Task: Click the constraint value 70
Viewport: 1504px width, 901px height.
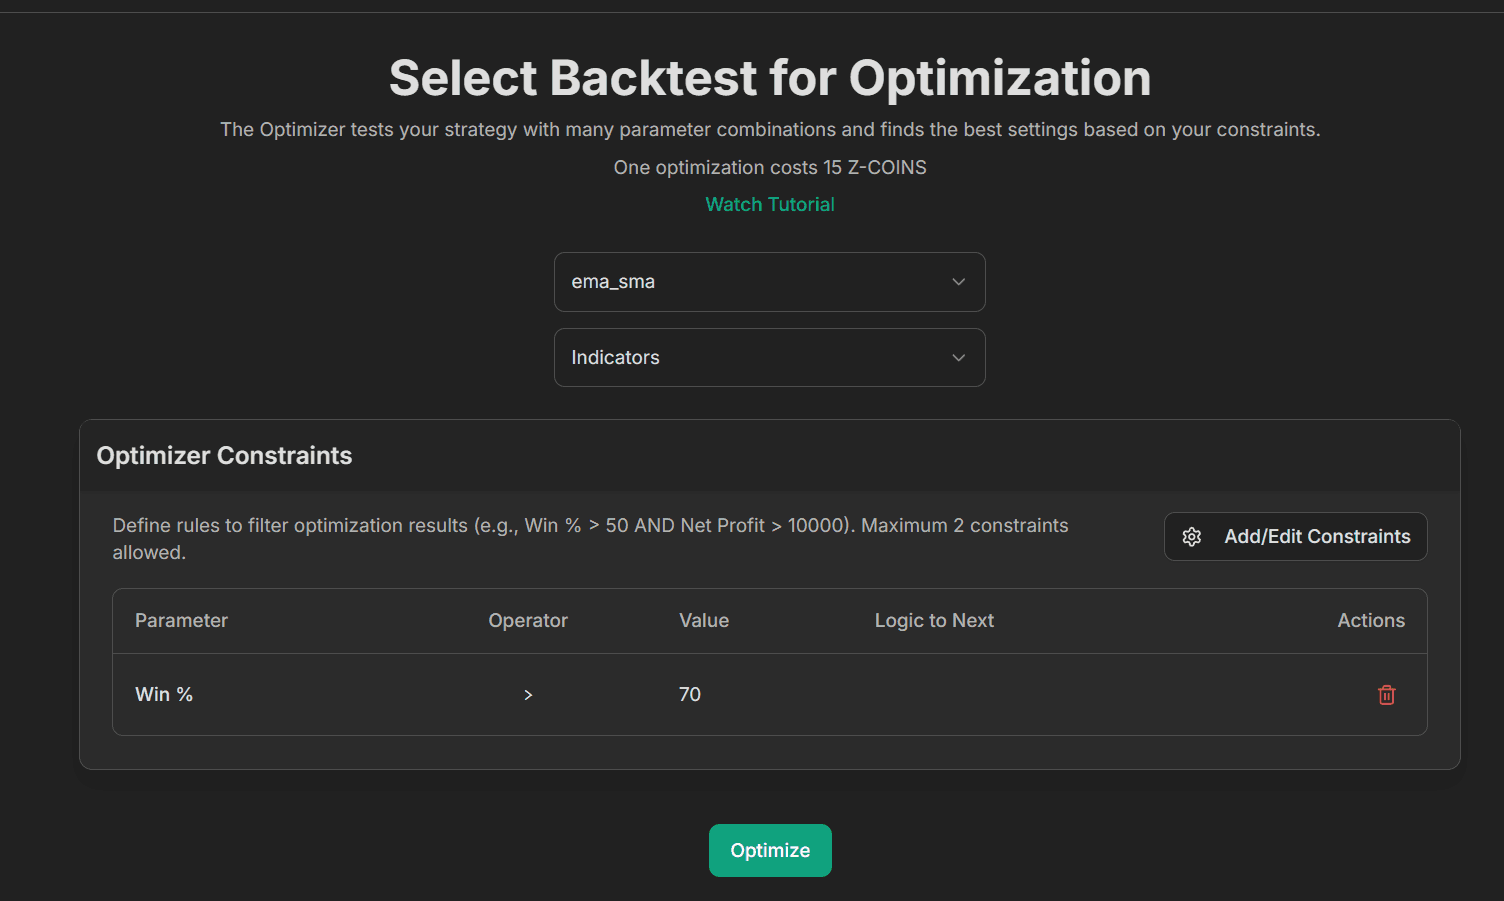Action: (690, 695)
